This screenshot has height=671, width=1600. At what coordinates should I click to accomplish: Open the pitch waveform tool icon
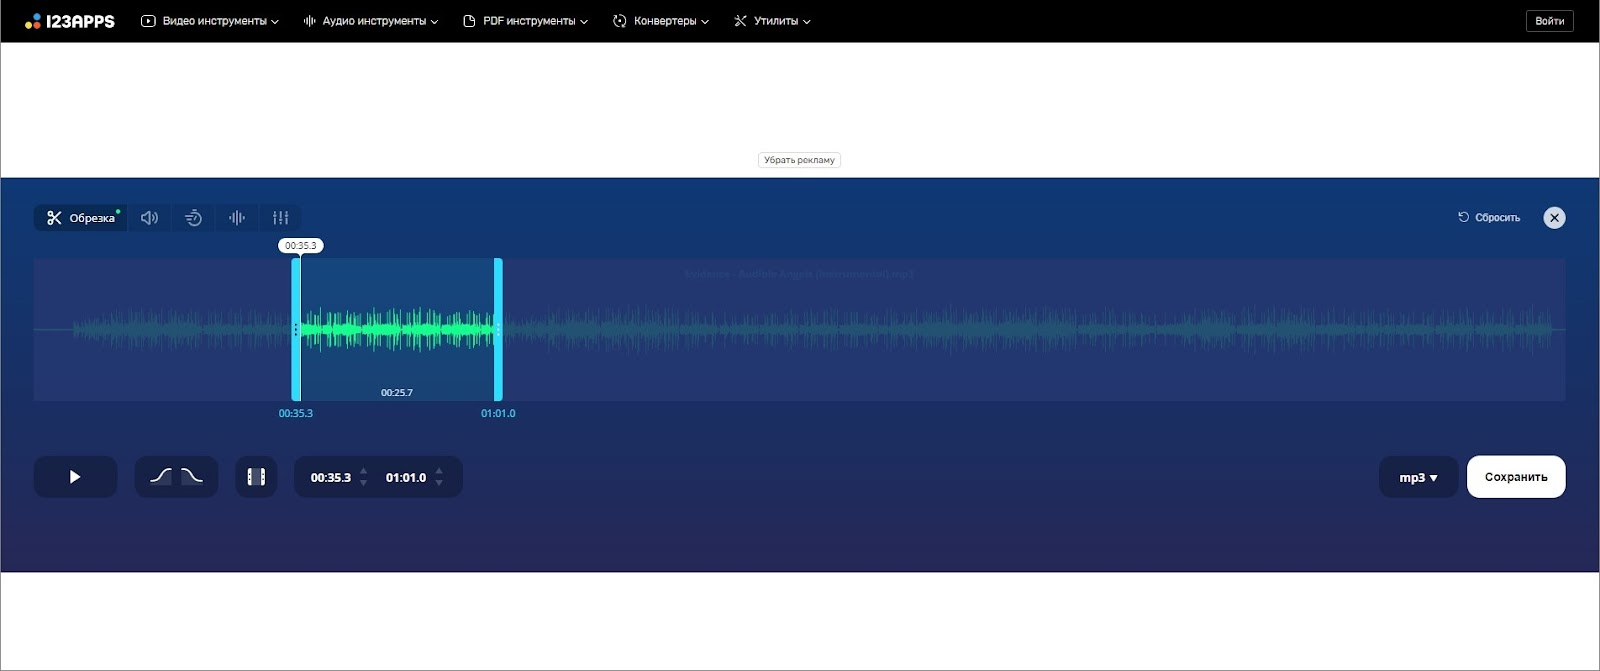(x=237, y=218)
